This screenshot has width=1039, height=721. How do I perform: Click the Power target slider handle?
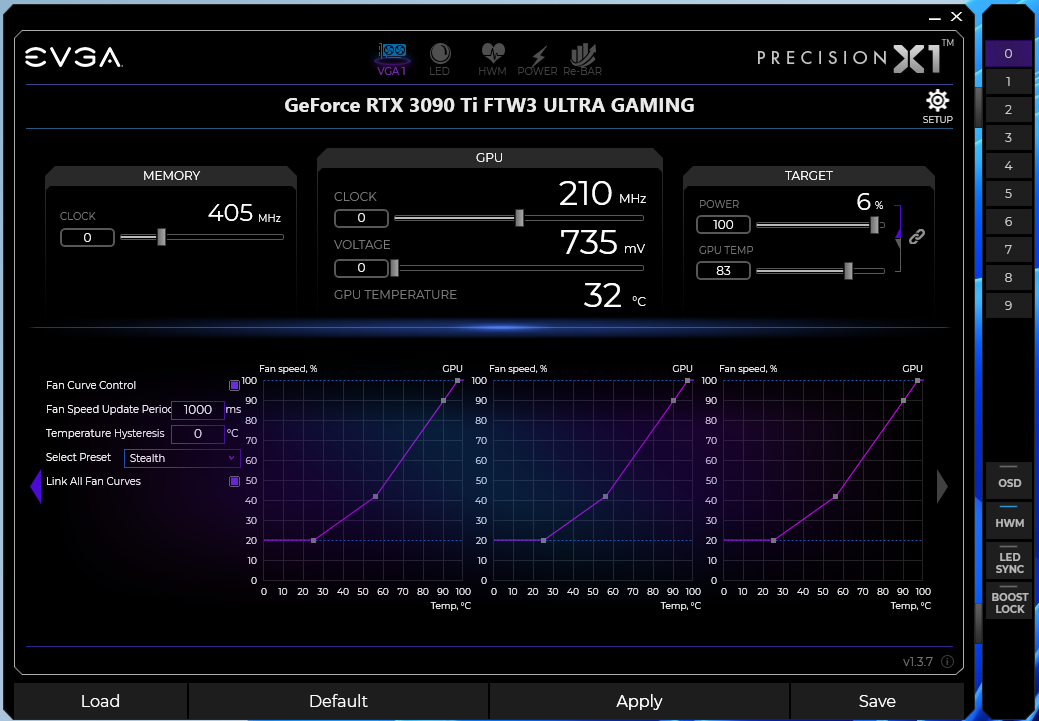(x=875, y=225)
